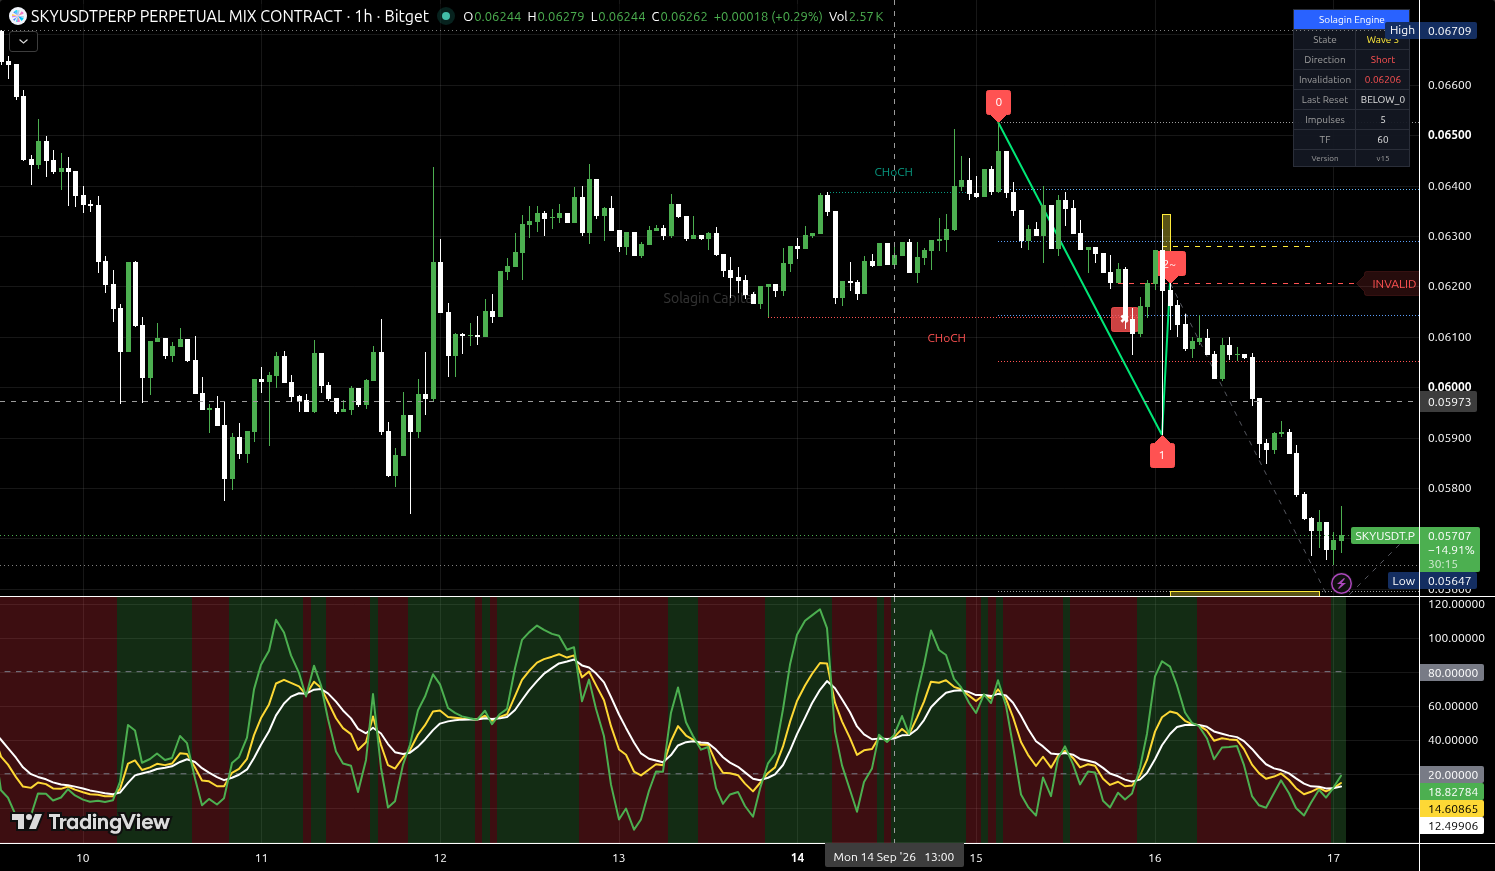1495x871 pixels.
Task: Click the Solagin Engine table header
Action: [x=1351, y=19]
